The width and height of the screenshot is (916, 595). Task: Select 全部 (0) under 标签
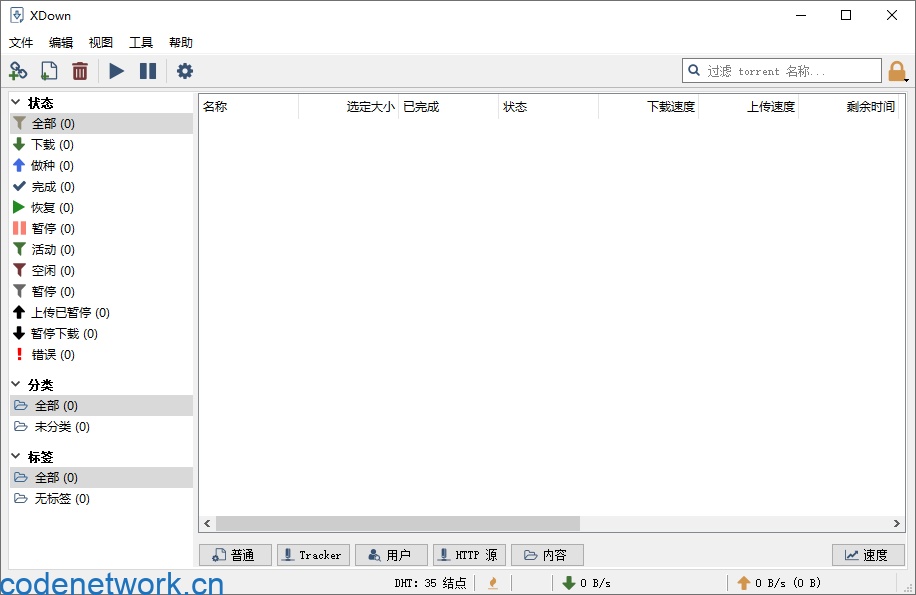tap(102, 478)
